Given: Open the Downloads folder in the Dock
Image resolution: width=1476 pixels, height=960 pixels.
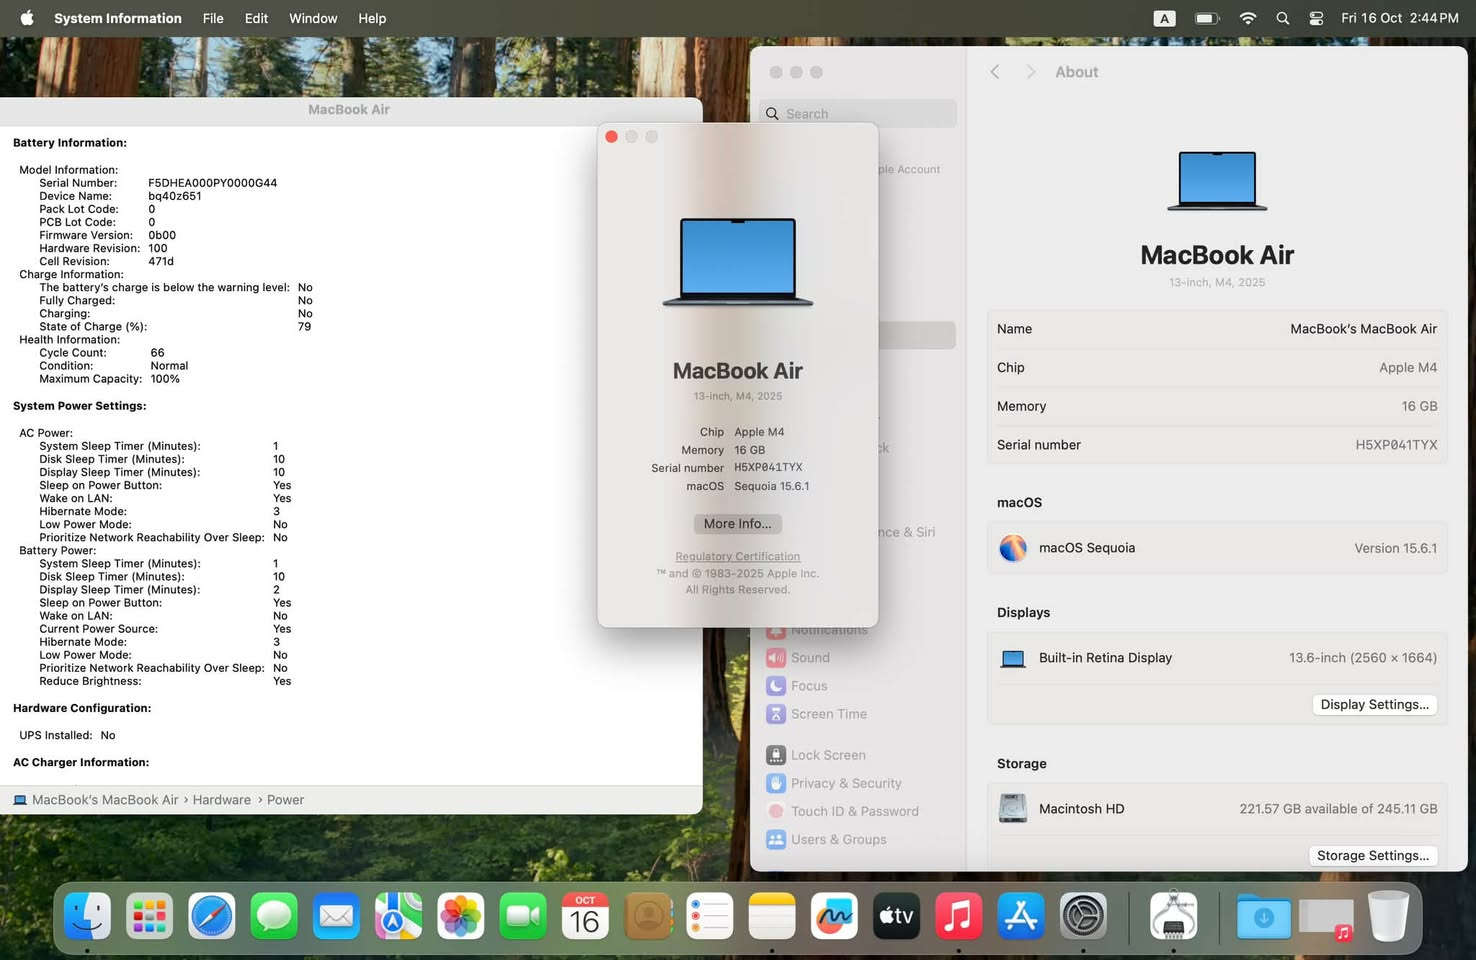Looking at the screenshot, I should point(1264,916).
